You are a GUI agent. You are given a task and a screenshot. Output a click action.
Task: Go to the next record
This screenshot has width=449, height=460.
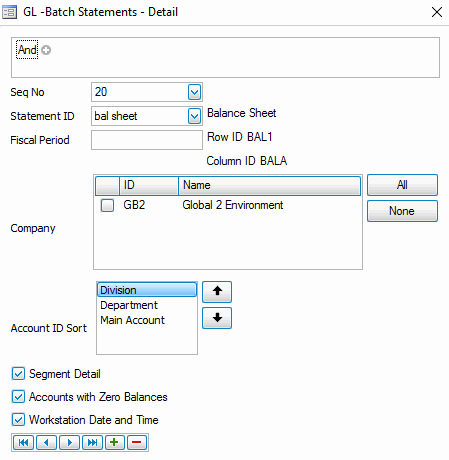[x=69, y=443]
